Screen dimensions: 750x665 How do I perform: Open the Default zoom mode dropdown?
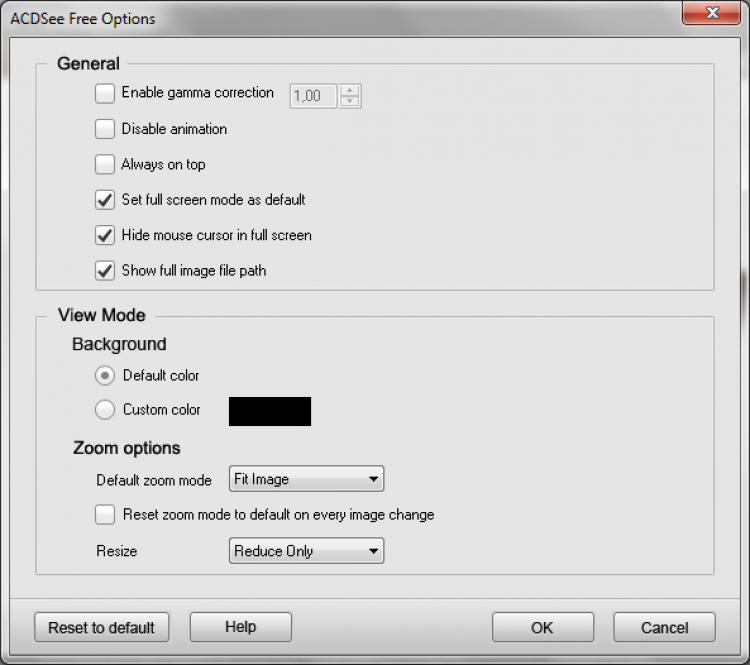pyautogui.click(x=306, y=479)
